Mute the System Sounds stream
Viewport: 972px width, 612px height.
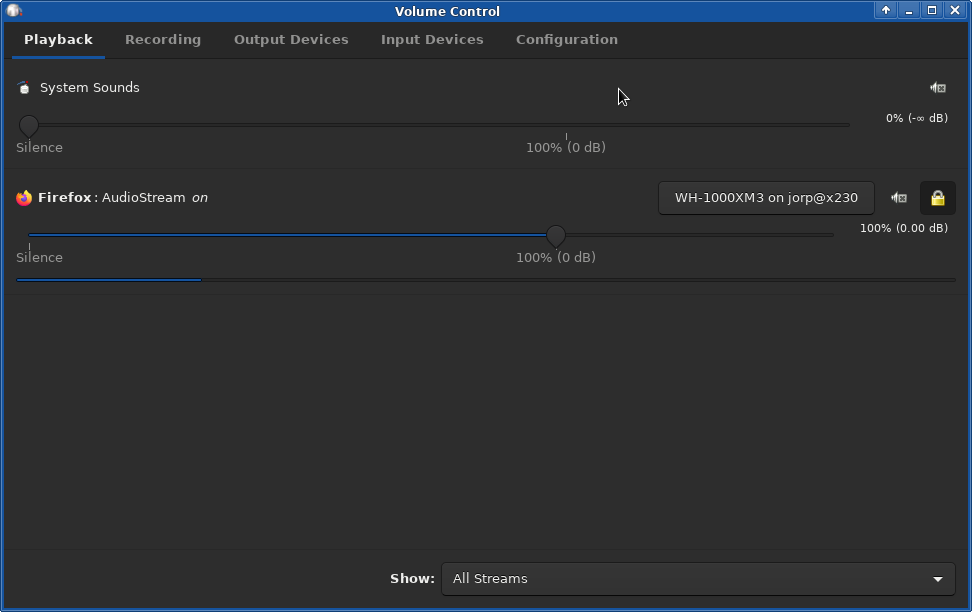[938, 88]
